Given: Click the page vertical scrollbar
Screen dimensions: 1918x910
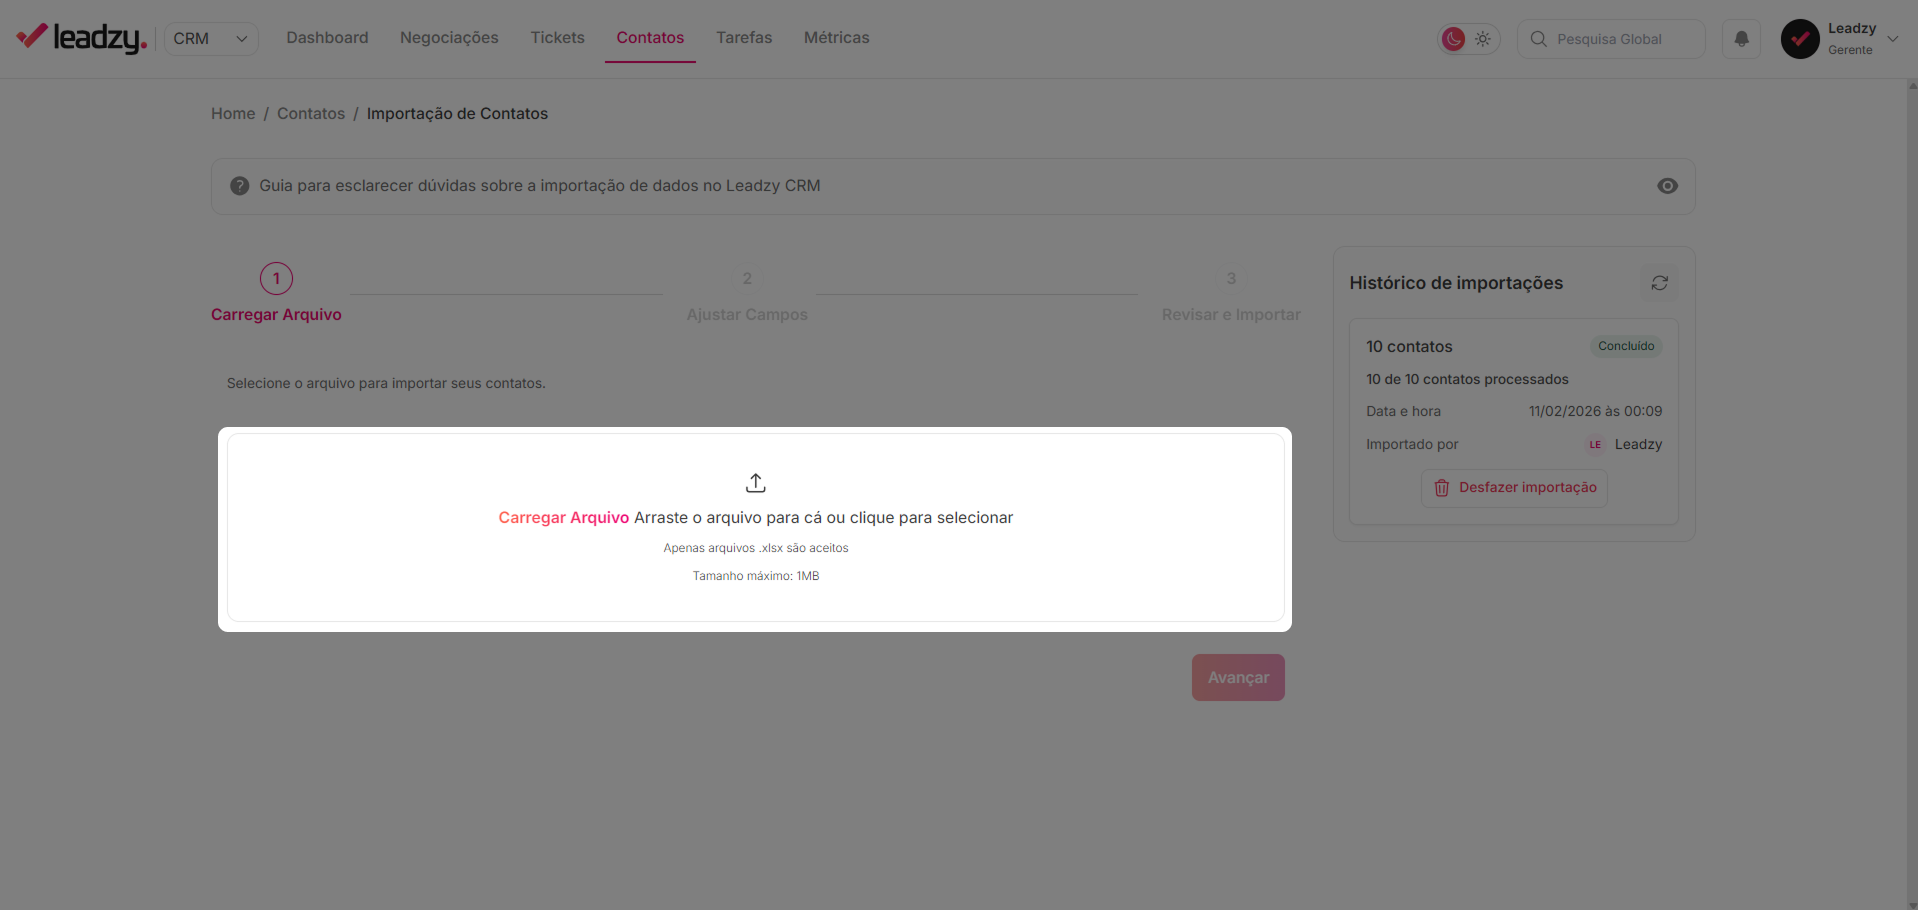Looking at the screenshot, I should coord(1912,494).
